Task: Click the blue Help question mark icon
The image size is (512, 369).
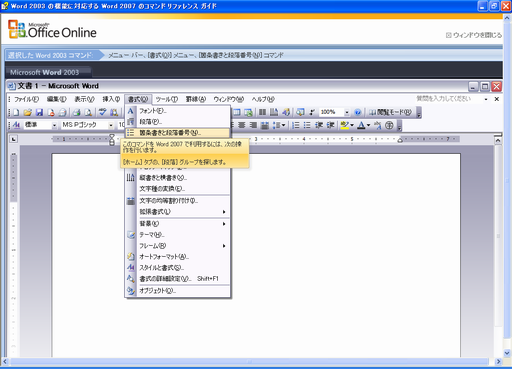Action: (358, 112)
